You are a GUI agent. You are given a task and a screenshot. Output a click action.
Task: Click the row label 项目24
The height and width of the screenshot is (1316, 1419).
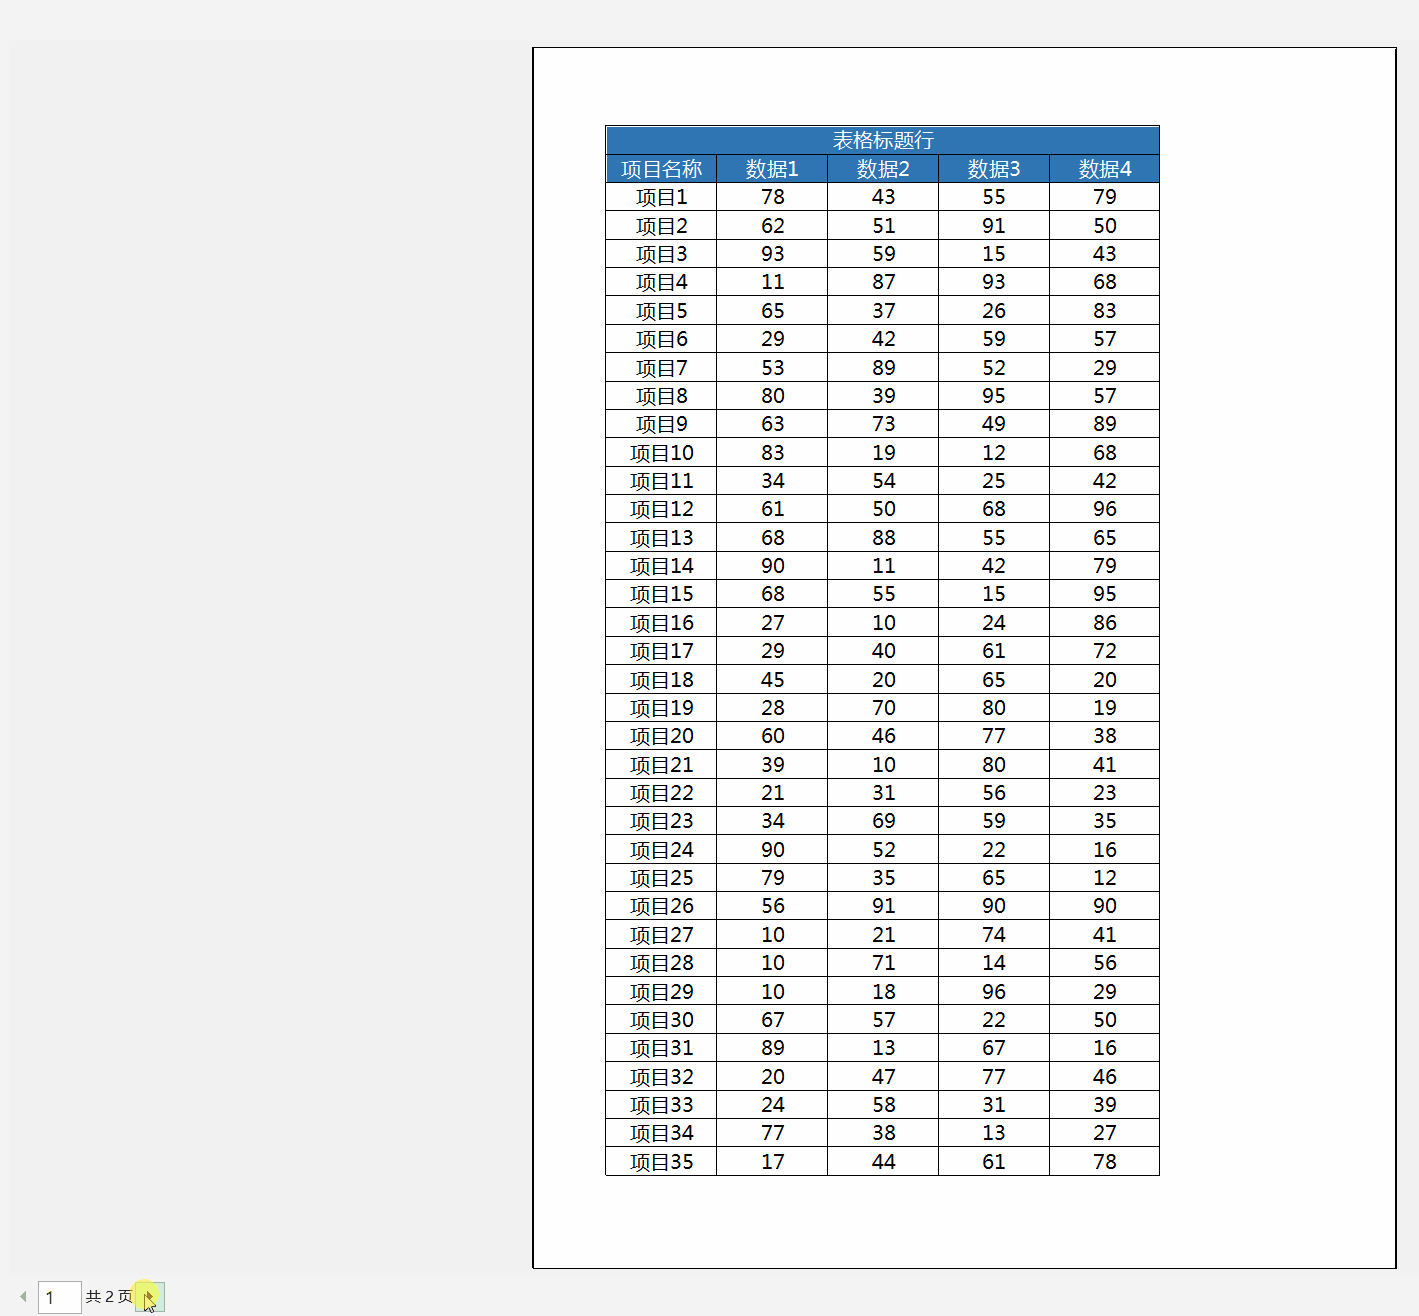pyautogui.click(x=662, y=850)
